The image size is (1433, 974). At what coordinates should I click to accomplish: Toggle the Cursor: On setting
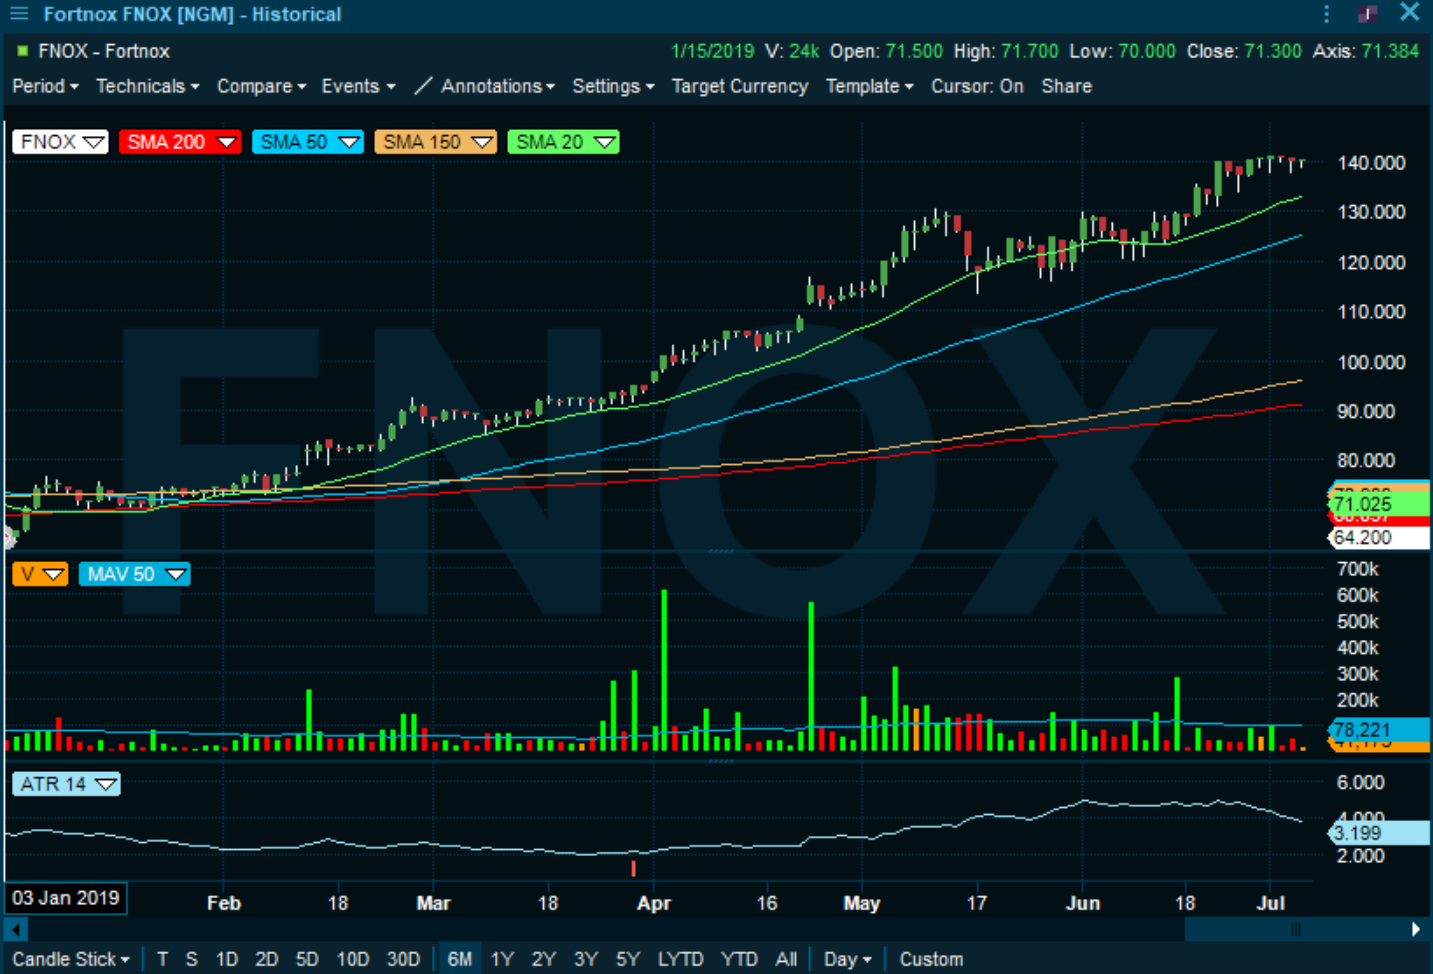click(977, 86)
